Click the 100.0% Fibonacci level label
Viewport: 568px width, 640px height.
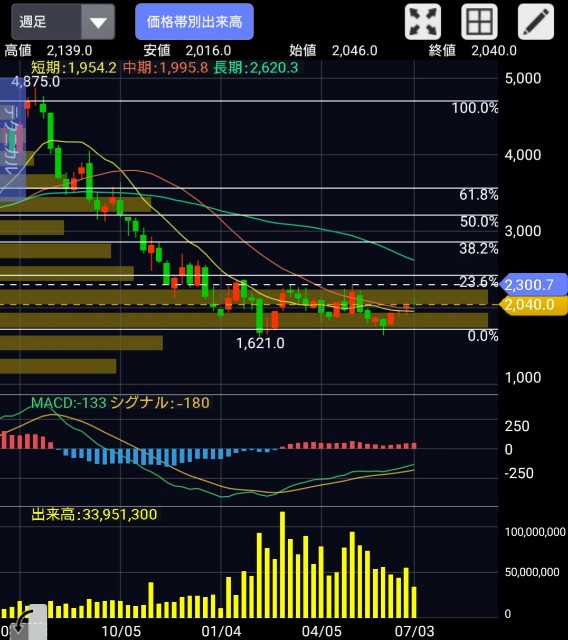click(x=475, y=108)
